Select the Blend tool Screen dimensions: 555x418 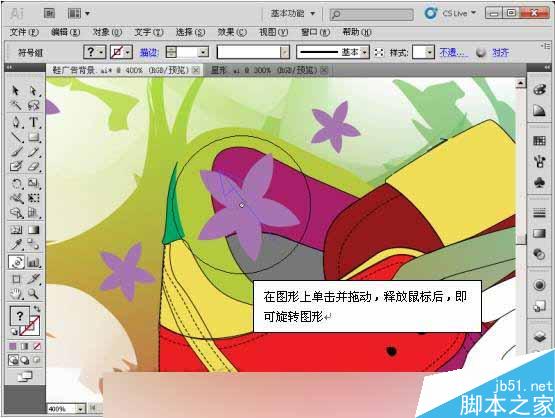(x=33, y=244)
